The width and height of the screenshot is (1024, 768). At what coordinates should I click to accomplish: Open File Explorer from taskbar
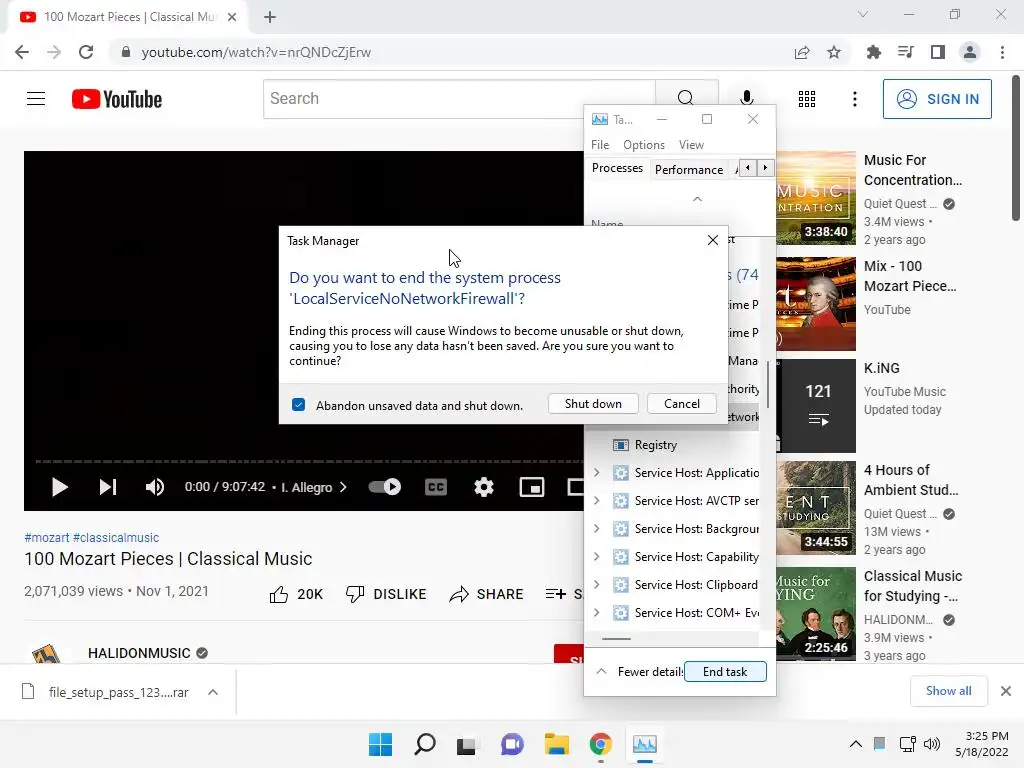[x=556, y=744]
